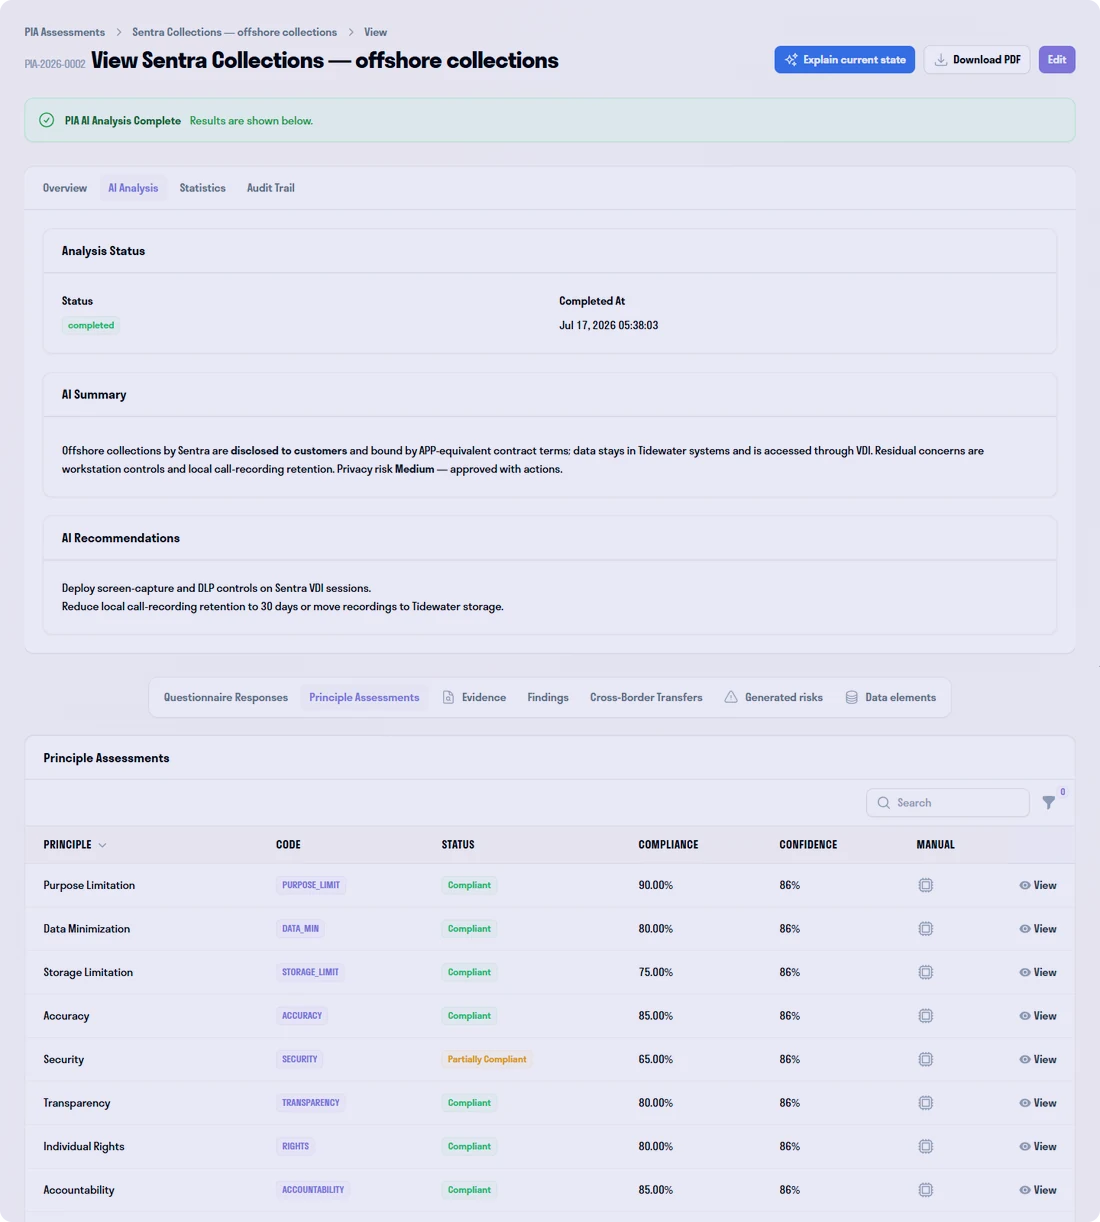Image resolution: width=1100 pixels, height=1222 pixels.
Task: Click the SECURITY code tag
Action: [x=299, y=1059]
